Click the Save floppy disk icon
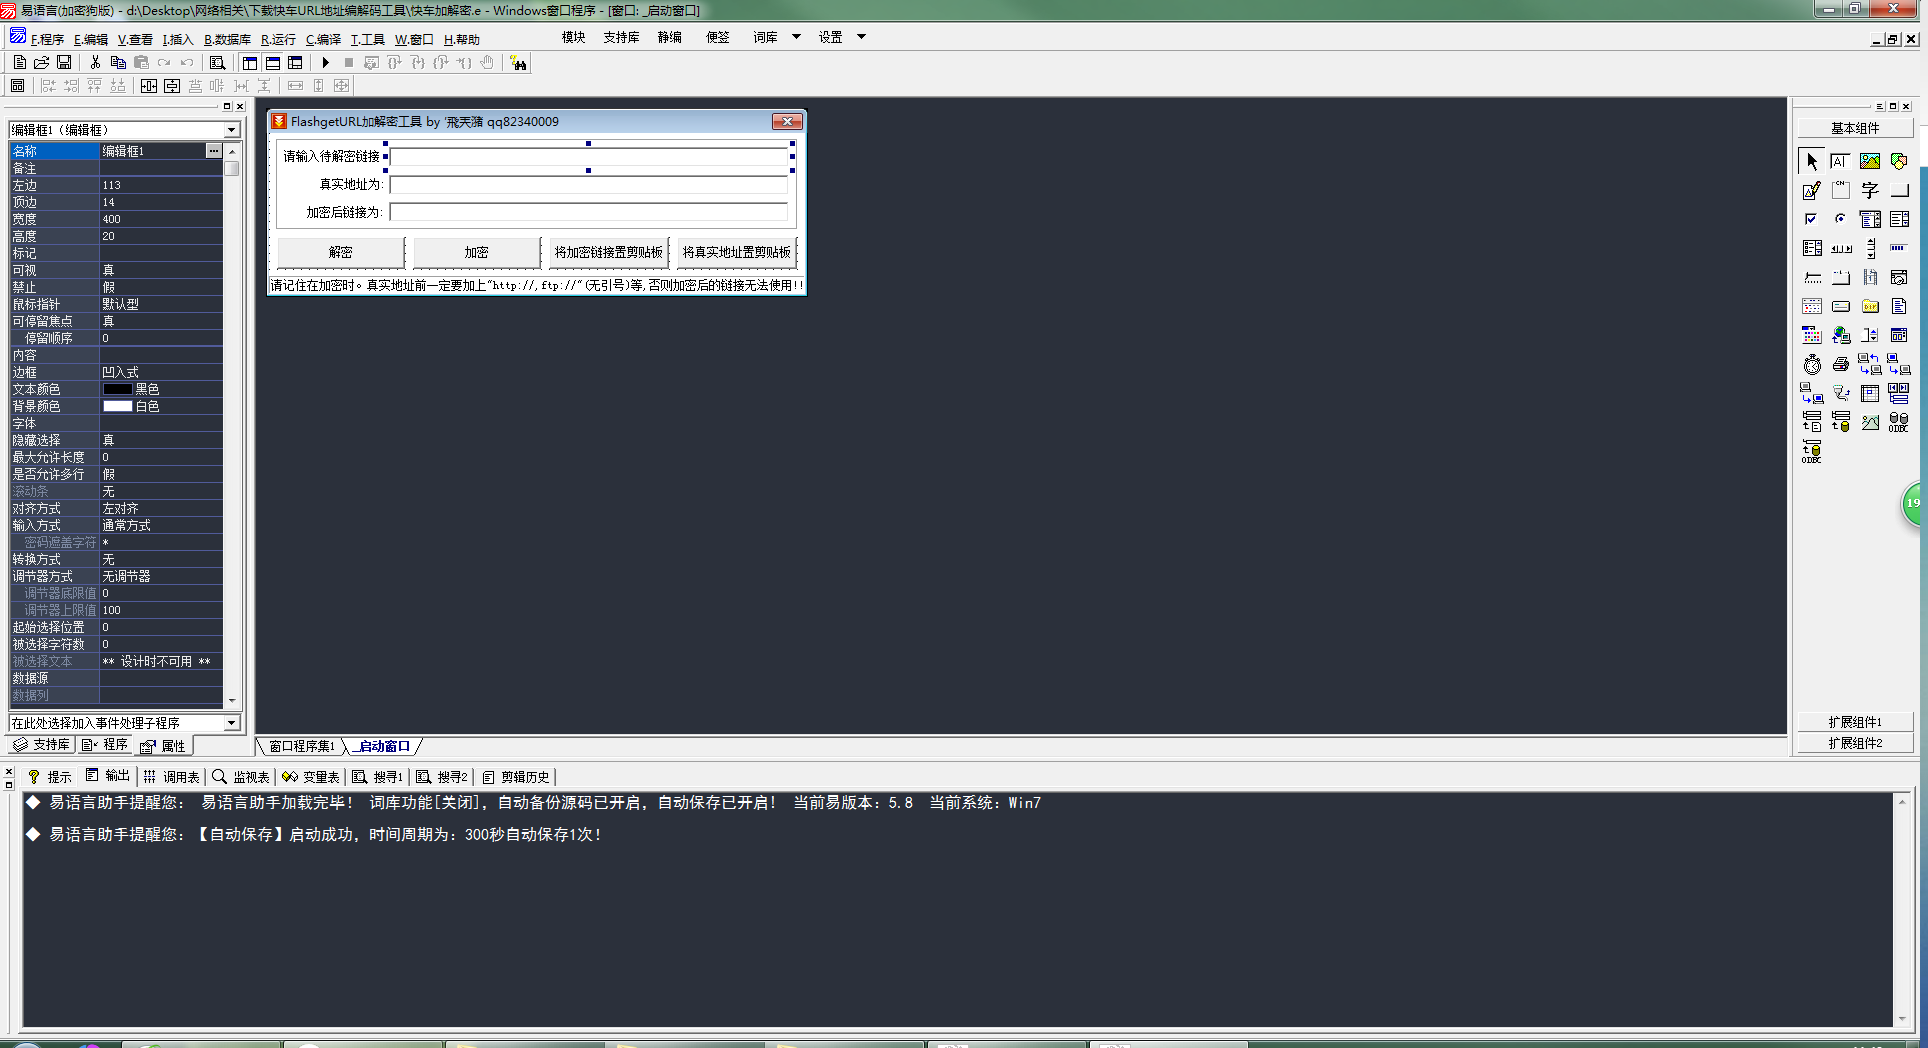 (64, 62)
